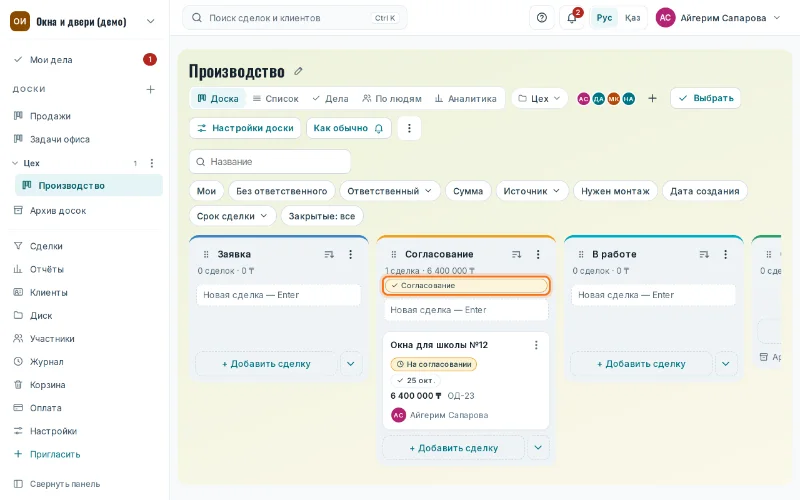Open the help question mark icon
The width and height of the screenshot is (800, 500).
(x=542, y=18)
